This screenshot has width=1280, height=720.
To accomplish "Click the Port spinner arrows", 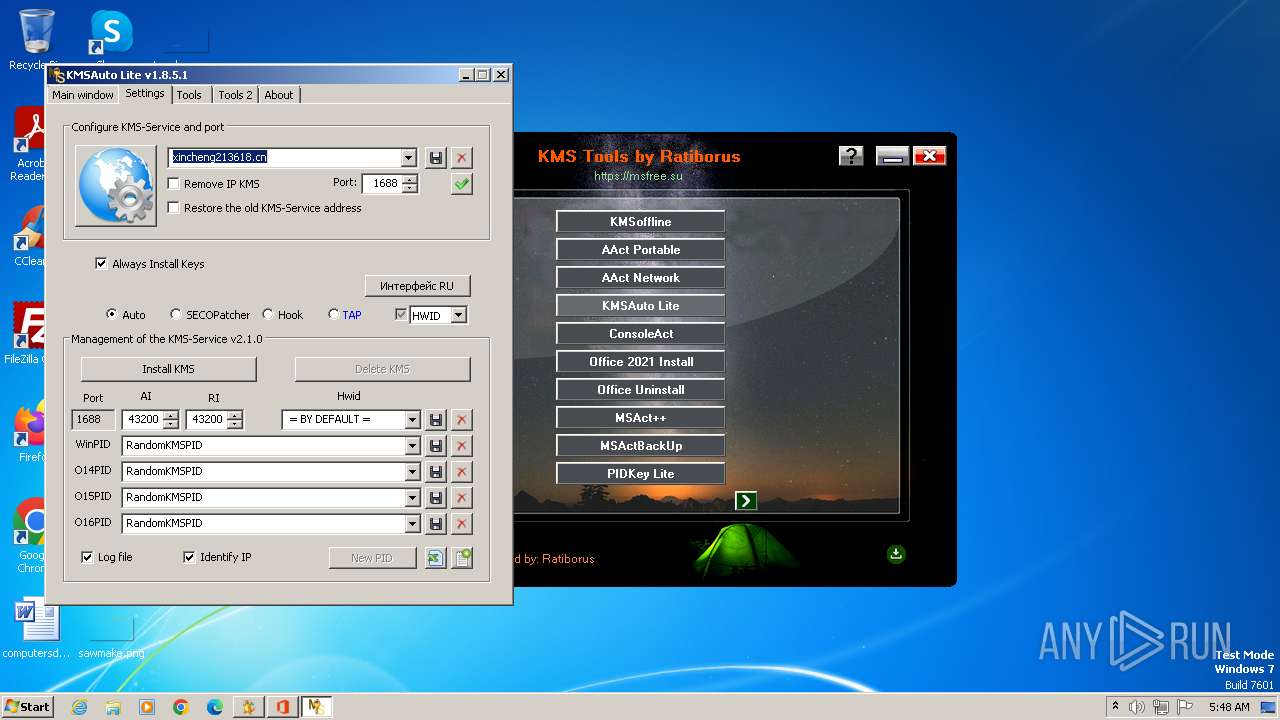I will pyautogui.click(x=409, y=184).
